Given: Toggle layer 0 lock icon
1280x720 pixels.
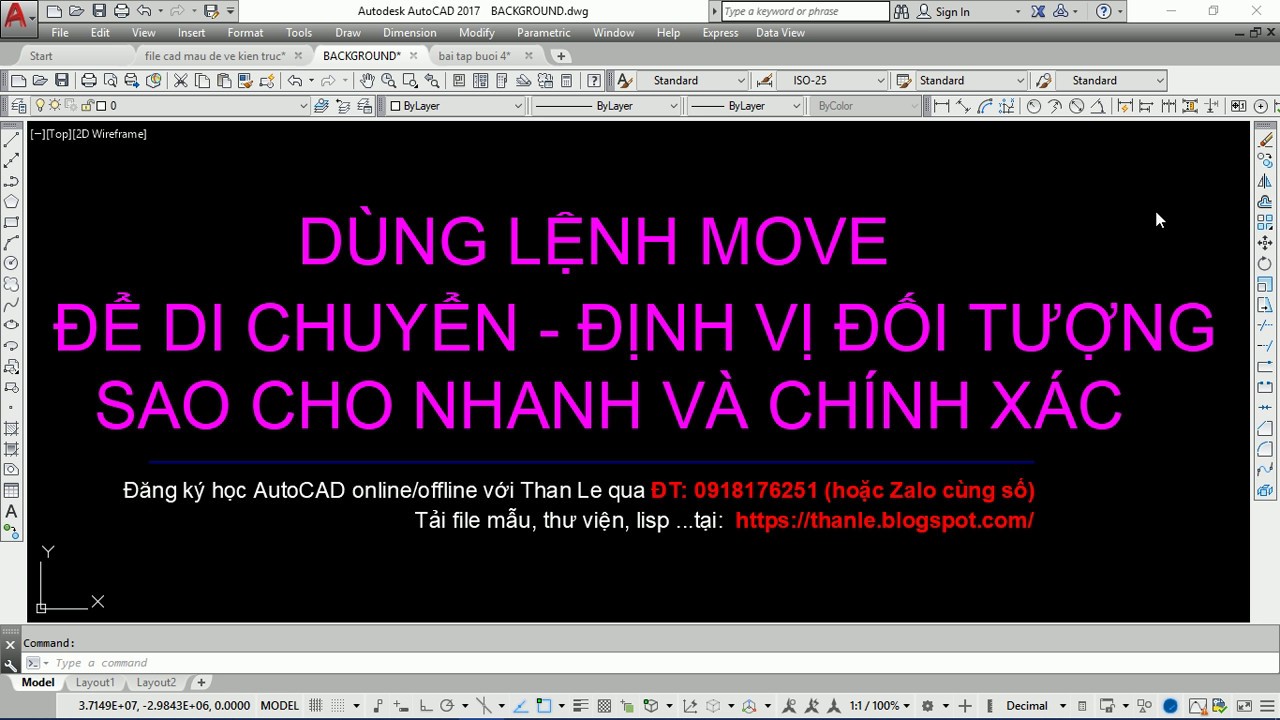Looking at the screenshot, I should tap(88, 105).
